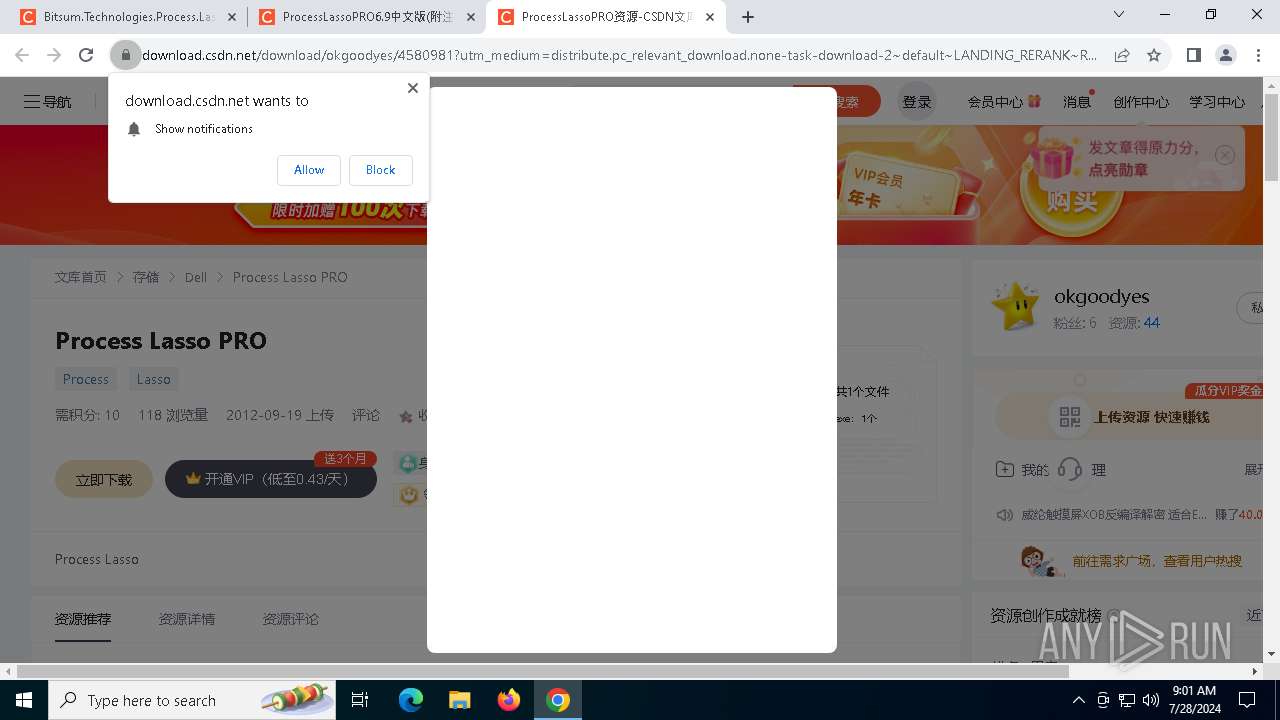Go to 文库首页 breadcrumb
The height and width of the screenshot is (720, 1280).
80,277
